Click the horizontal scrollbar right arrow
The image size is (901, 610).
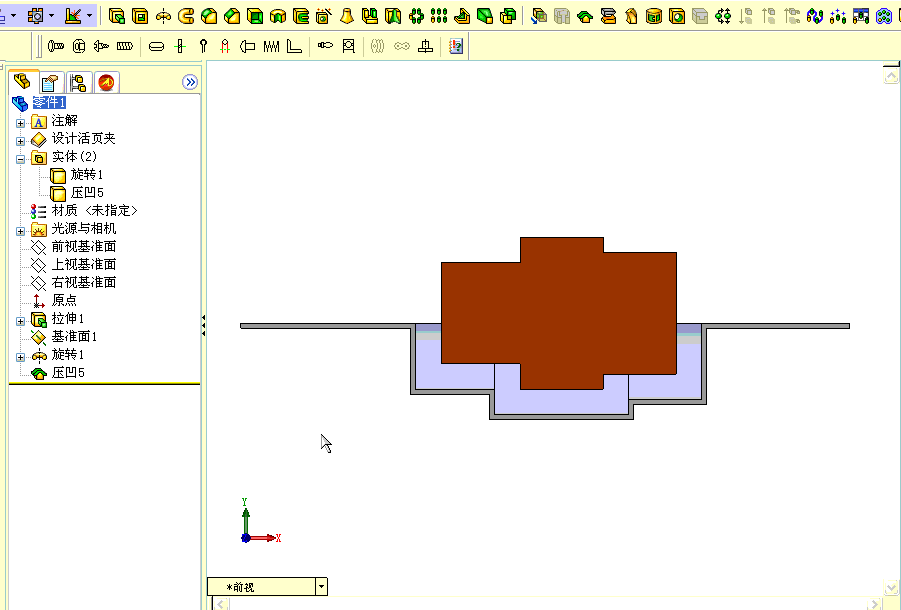coord(875,604)
